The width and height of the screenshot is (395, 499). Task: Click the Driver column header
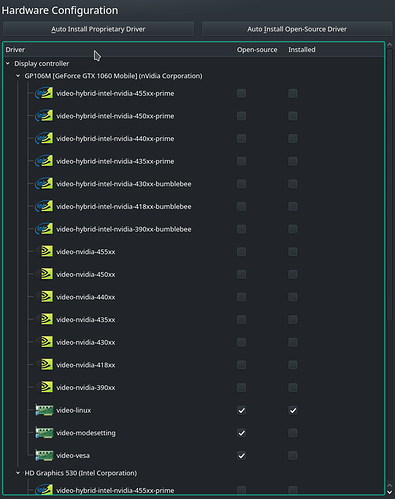pyautogui.click(x=15, y=50)
